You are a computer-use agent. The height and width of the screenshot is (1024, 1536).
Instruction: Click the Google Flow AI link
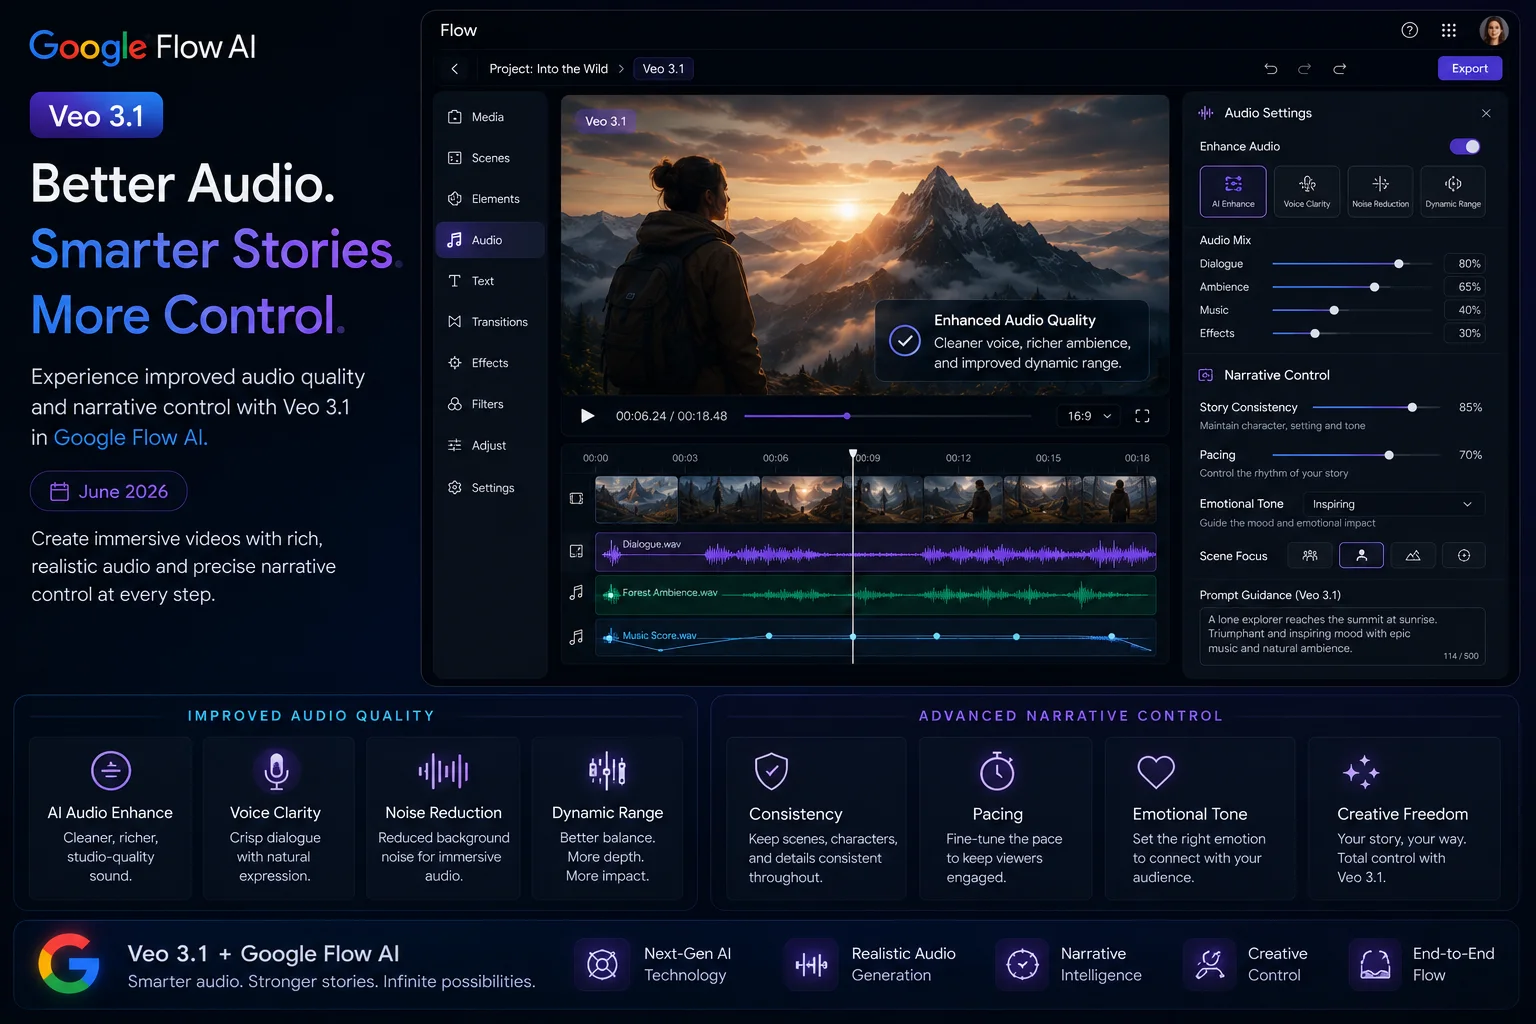(x=130, y=438)
